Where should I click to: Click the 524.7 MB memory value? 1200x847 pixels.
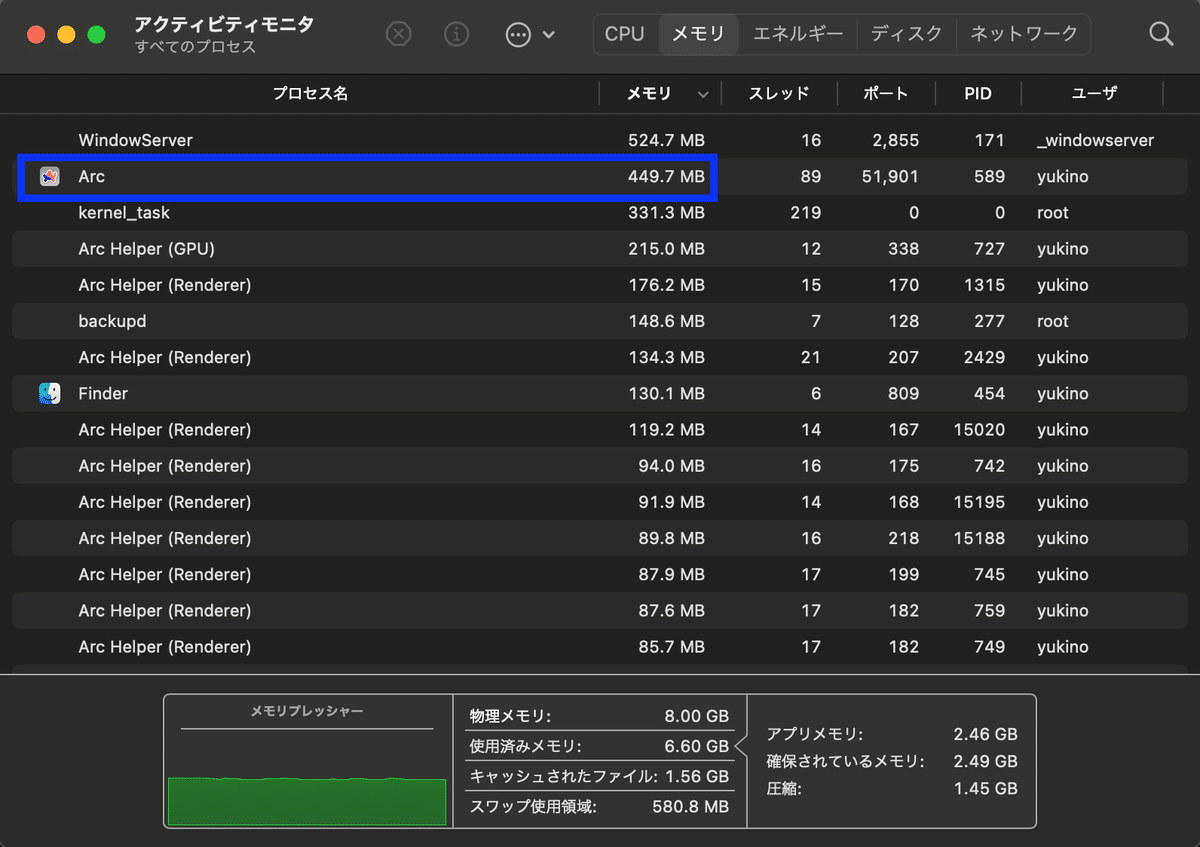click(x=666, y=141)
